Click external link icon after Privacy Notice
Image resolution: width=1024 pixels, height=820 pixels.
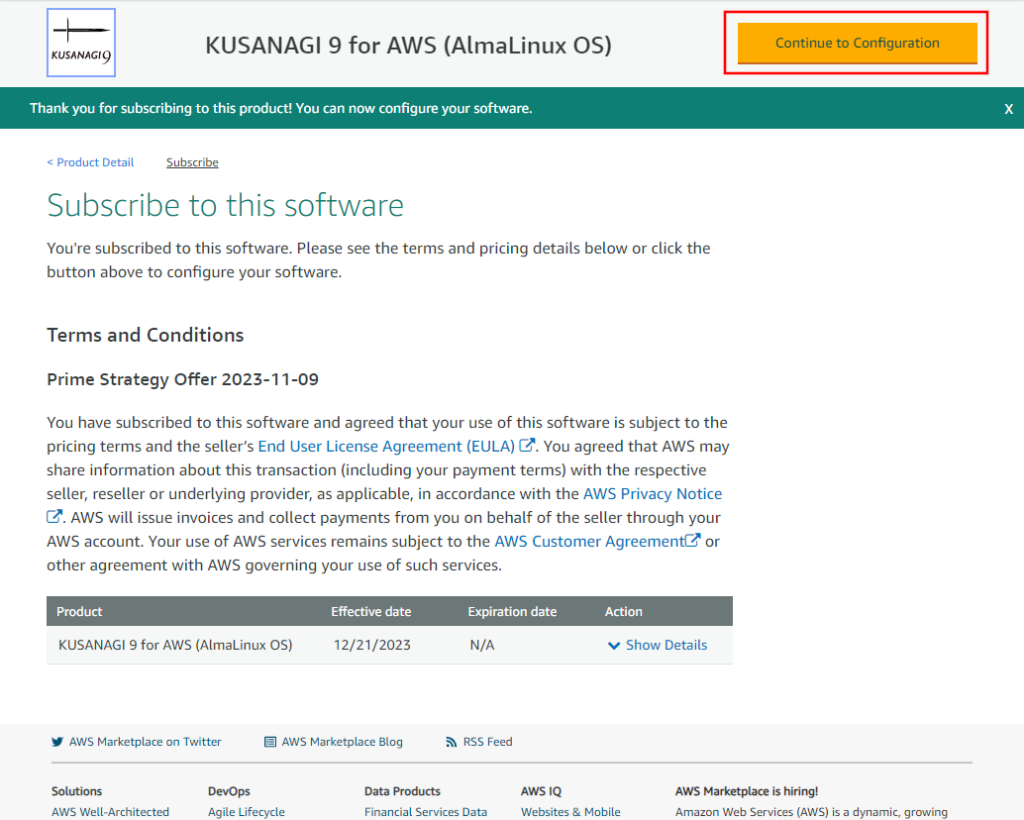[54, 516]
